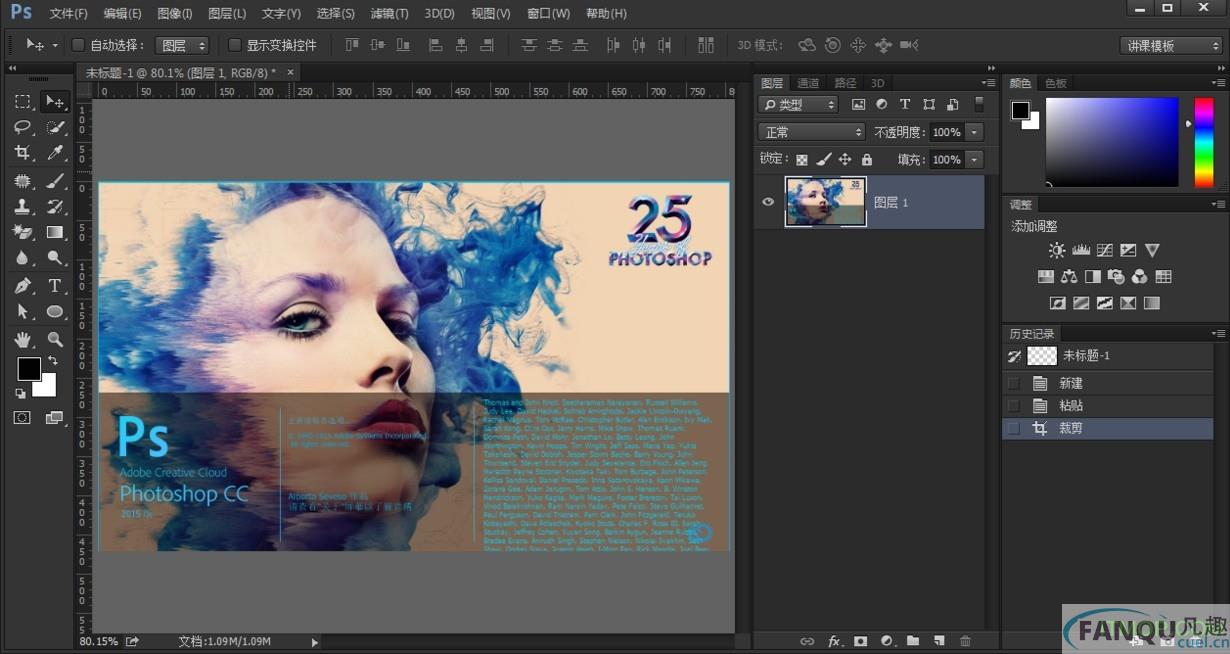Toggle lock transparent pixels
The image size is (1230, 654).
click(x=801, y=160)
